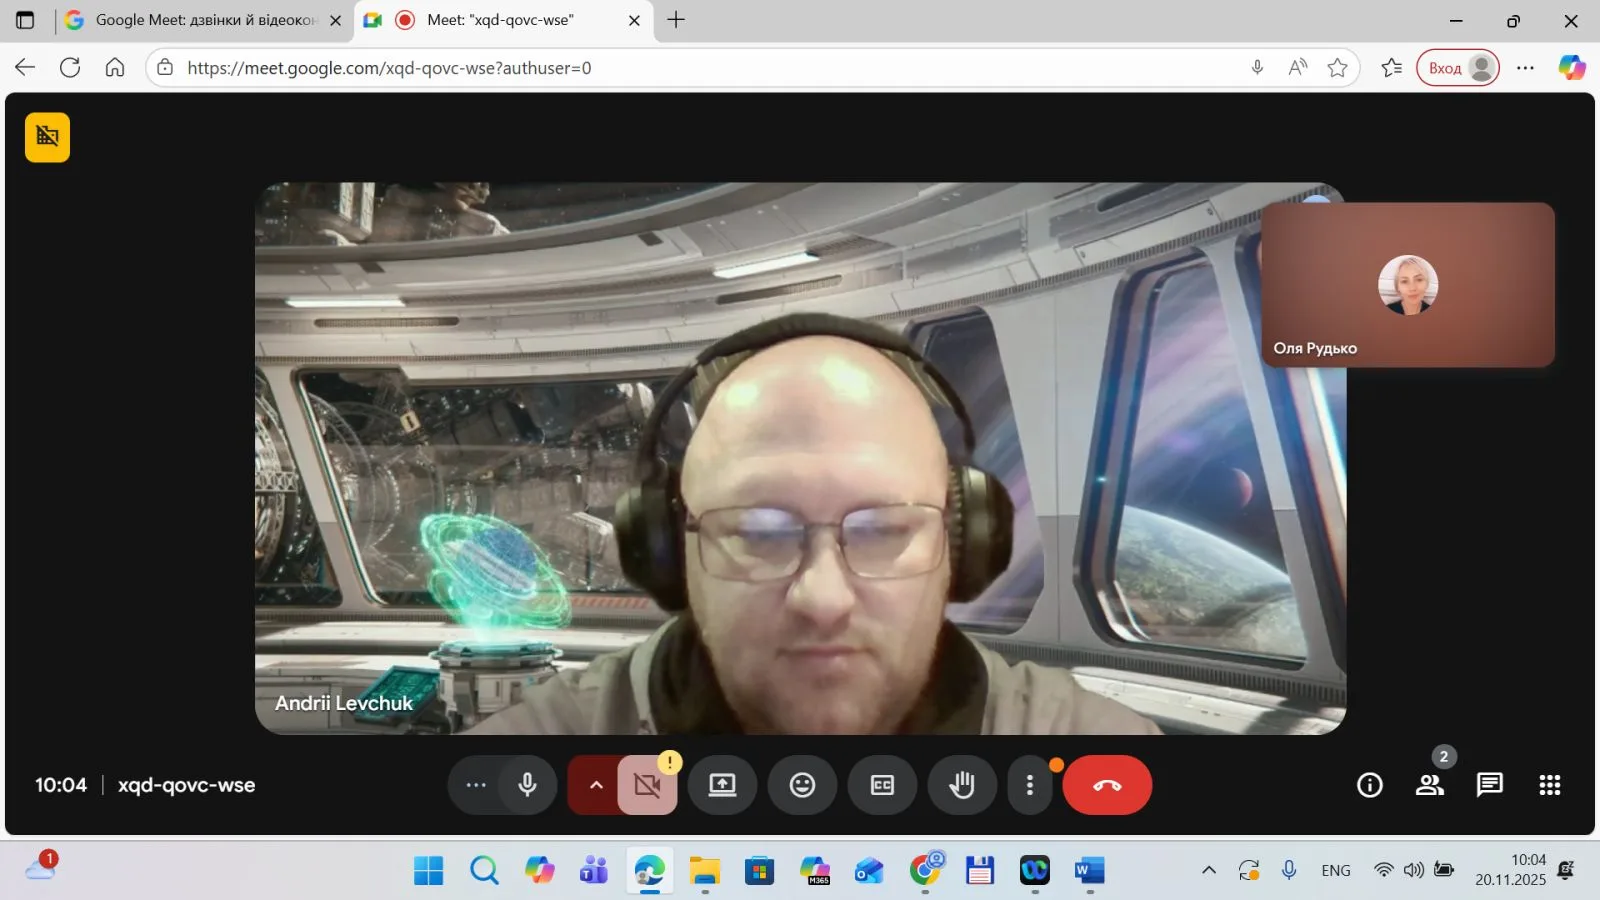Open the emoji reactions button

coord(802,785)
